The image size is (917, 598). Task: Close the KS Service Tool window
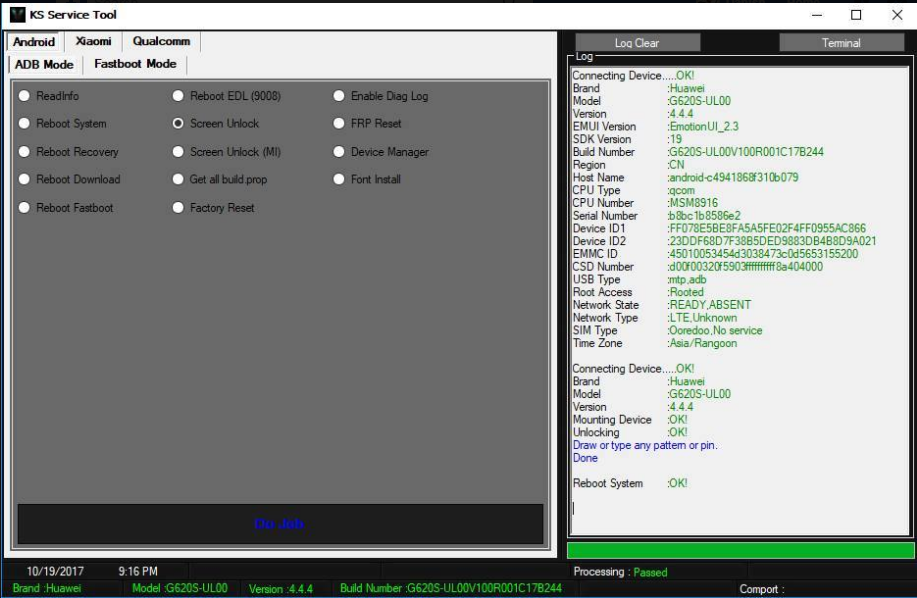pos(897,15)
